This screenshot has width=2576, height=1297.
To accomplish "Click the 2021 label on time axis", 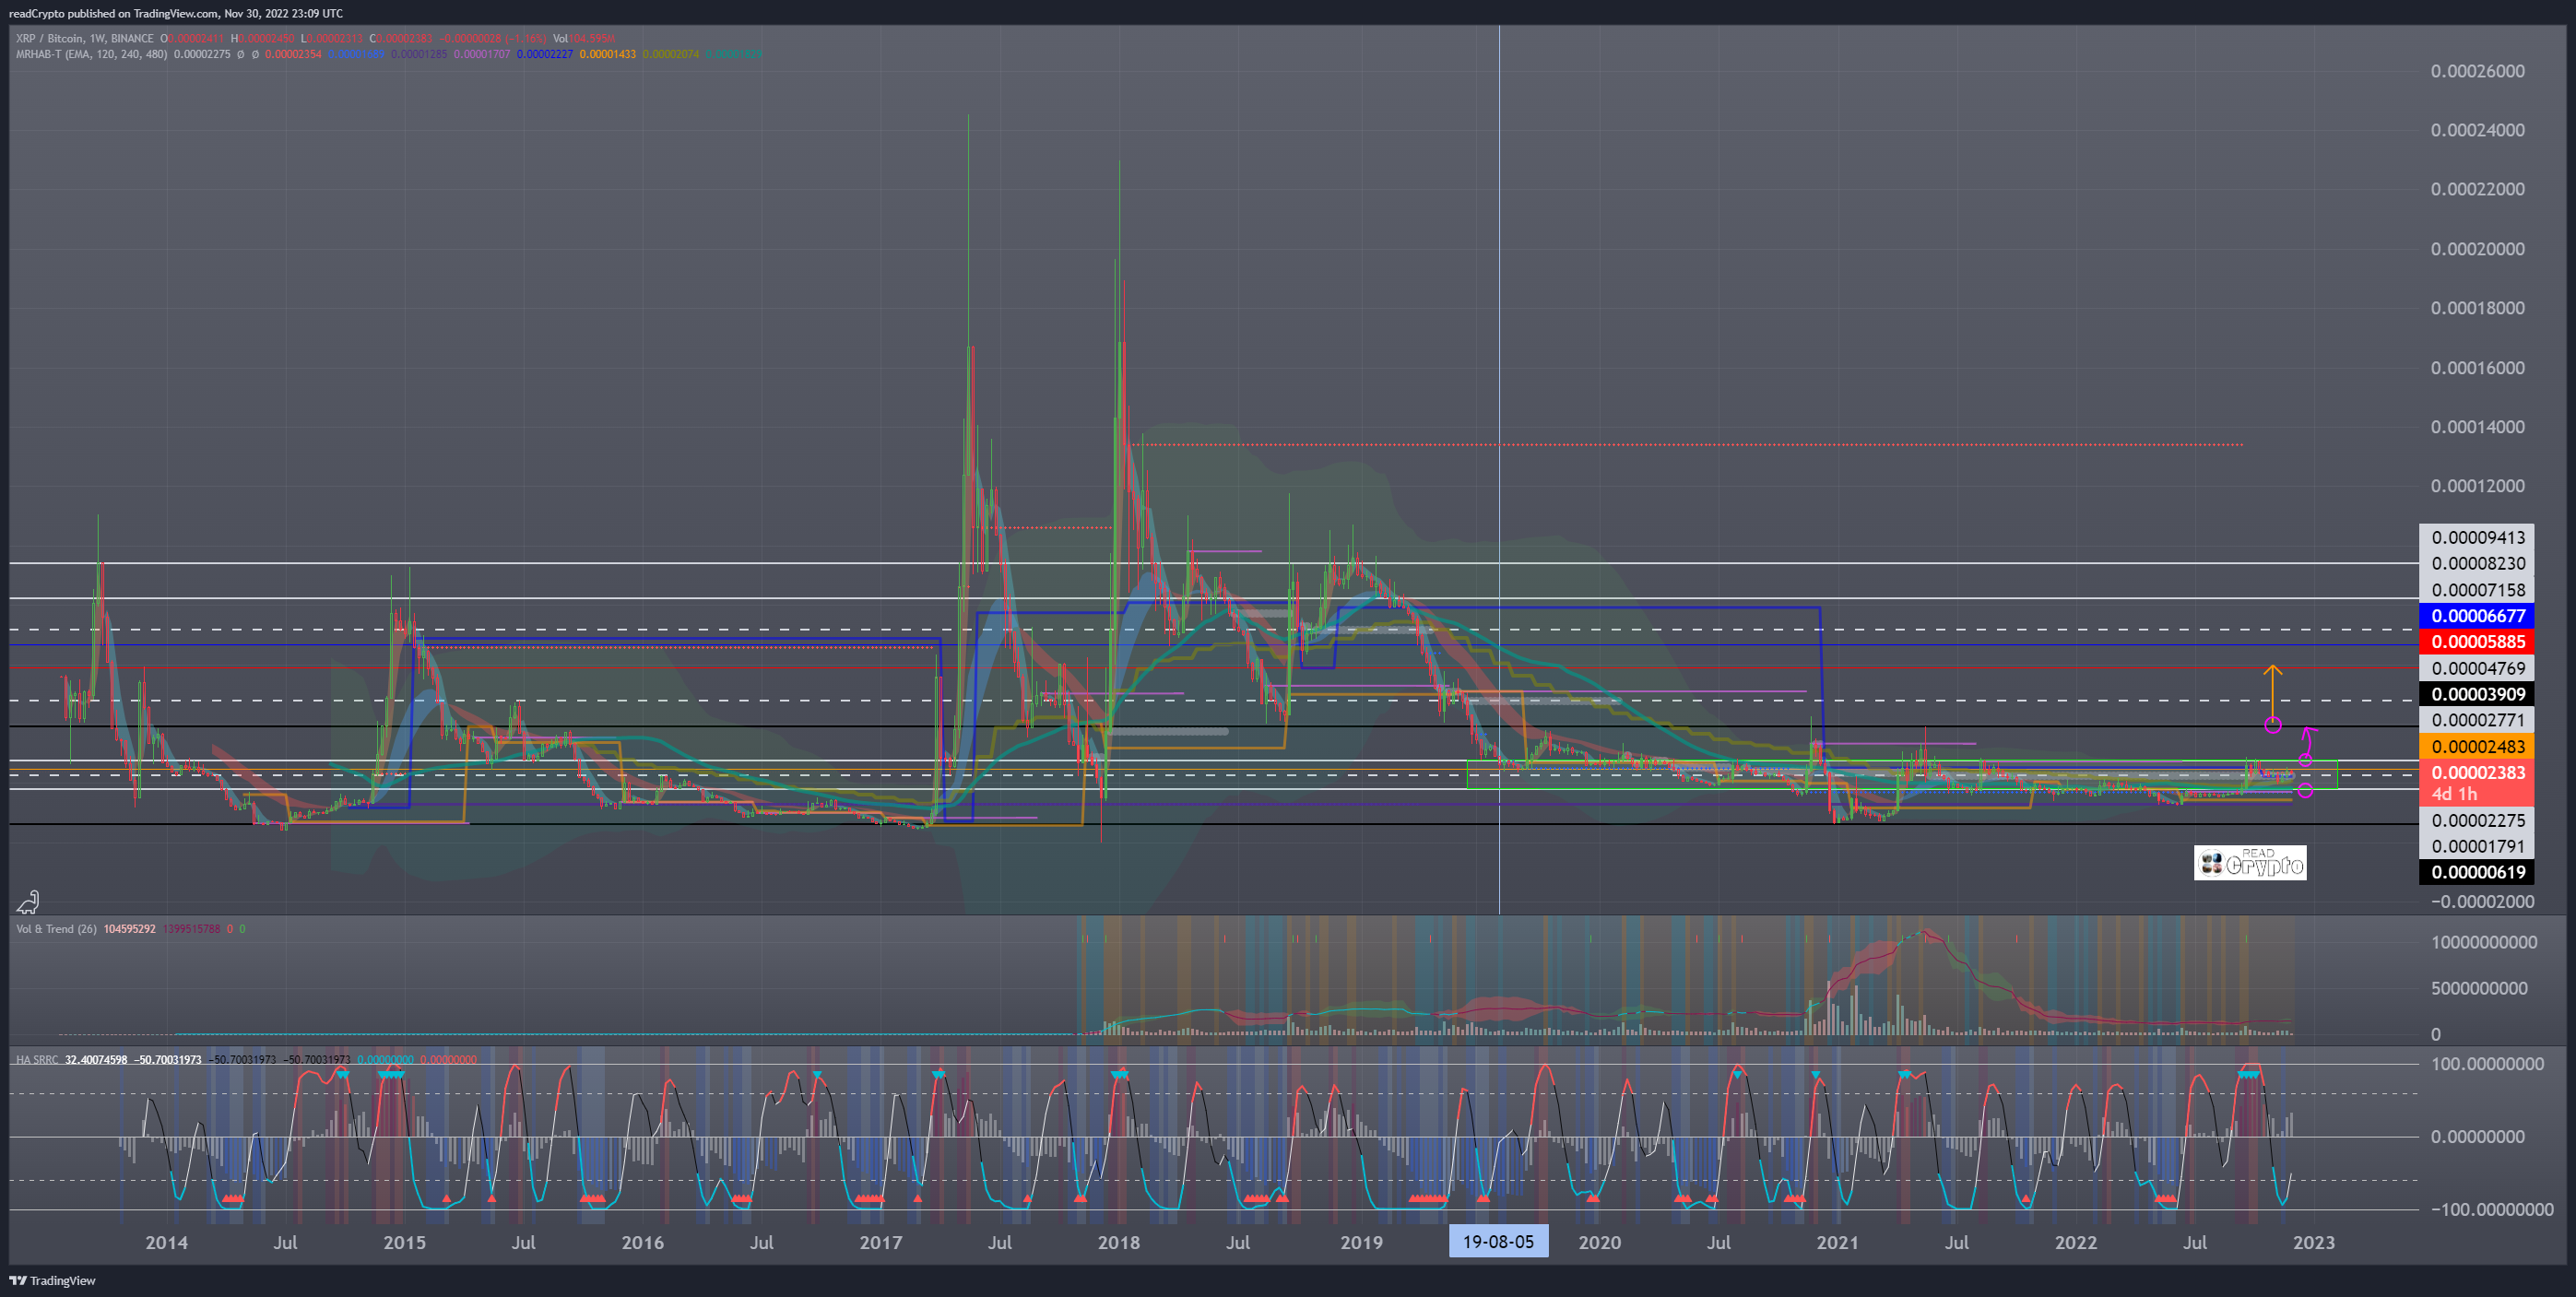I will click(x=1837, y=1242).
